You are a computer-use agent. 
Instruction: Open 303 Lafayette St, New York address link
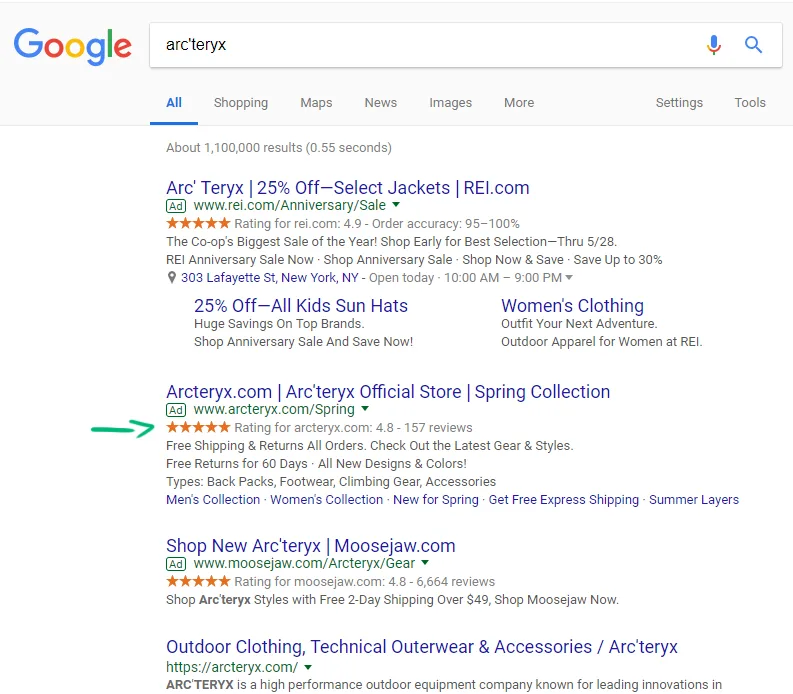[x=270, y=278]
